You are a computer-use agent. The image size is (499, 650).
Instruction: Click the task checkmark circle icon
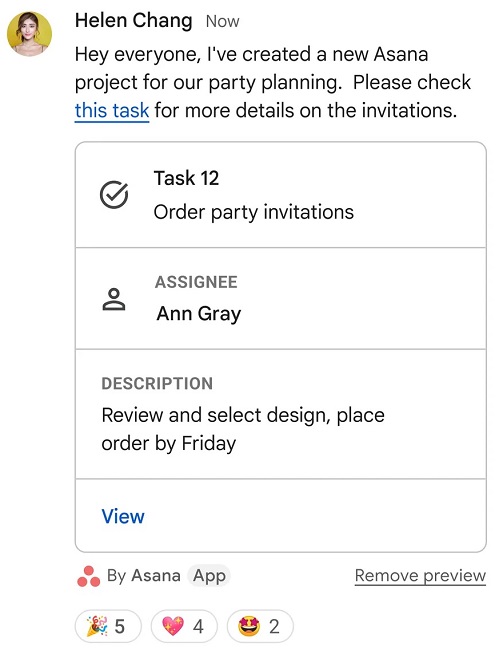click(114, 195)
